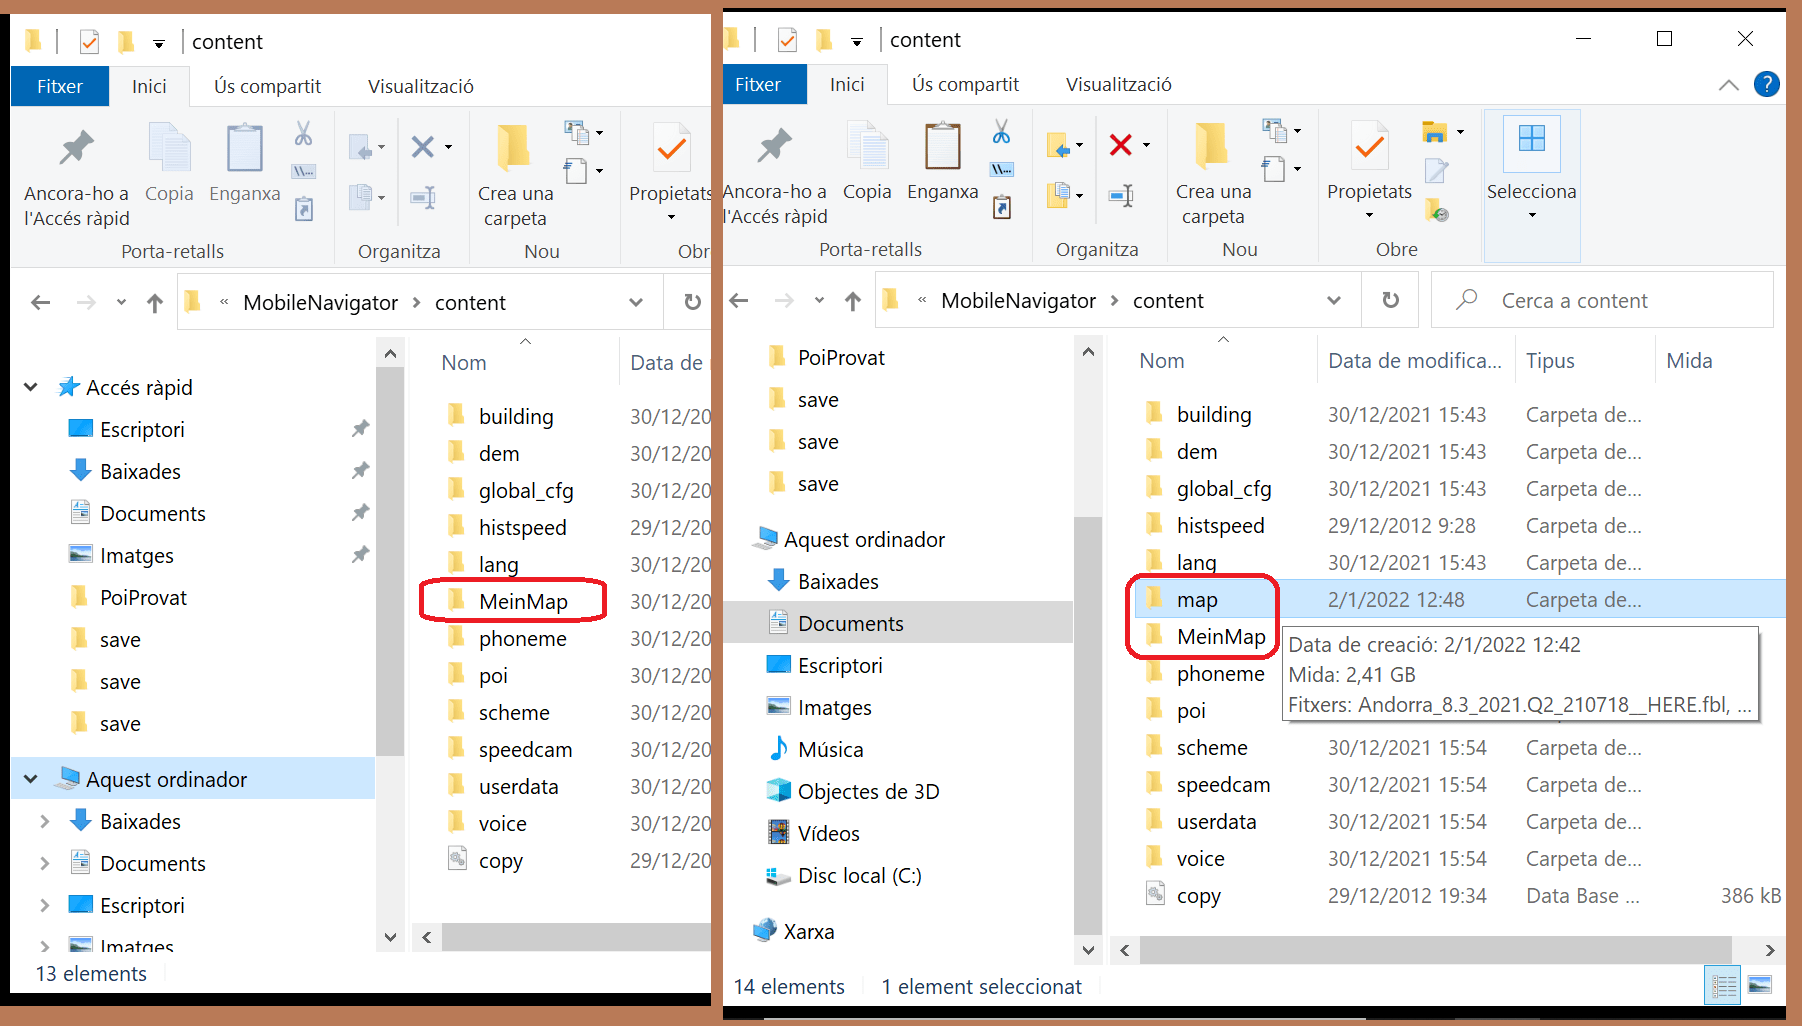The width and height of the screenshot is (1802, 1026).
Task: Collapse the Accés ràpid tree node
Action: 31,387
